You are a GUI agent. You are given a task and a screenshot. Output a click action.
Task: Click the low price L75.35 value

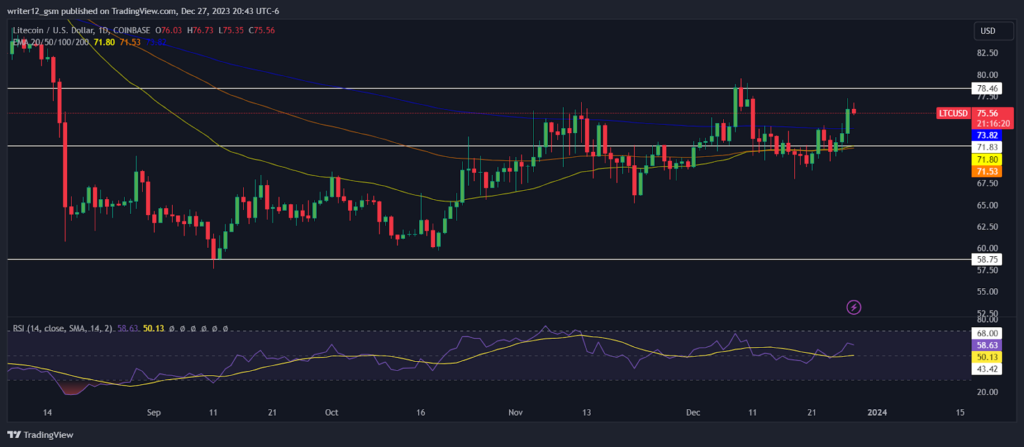pos(231,30)
